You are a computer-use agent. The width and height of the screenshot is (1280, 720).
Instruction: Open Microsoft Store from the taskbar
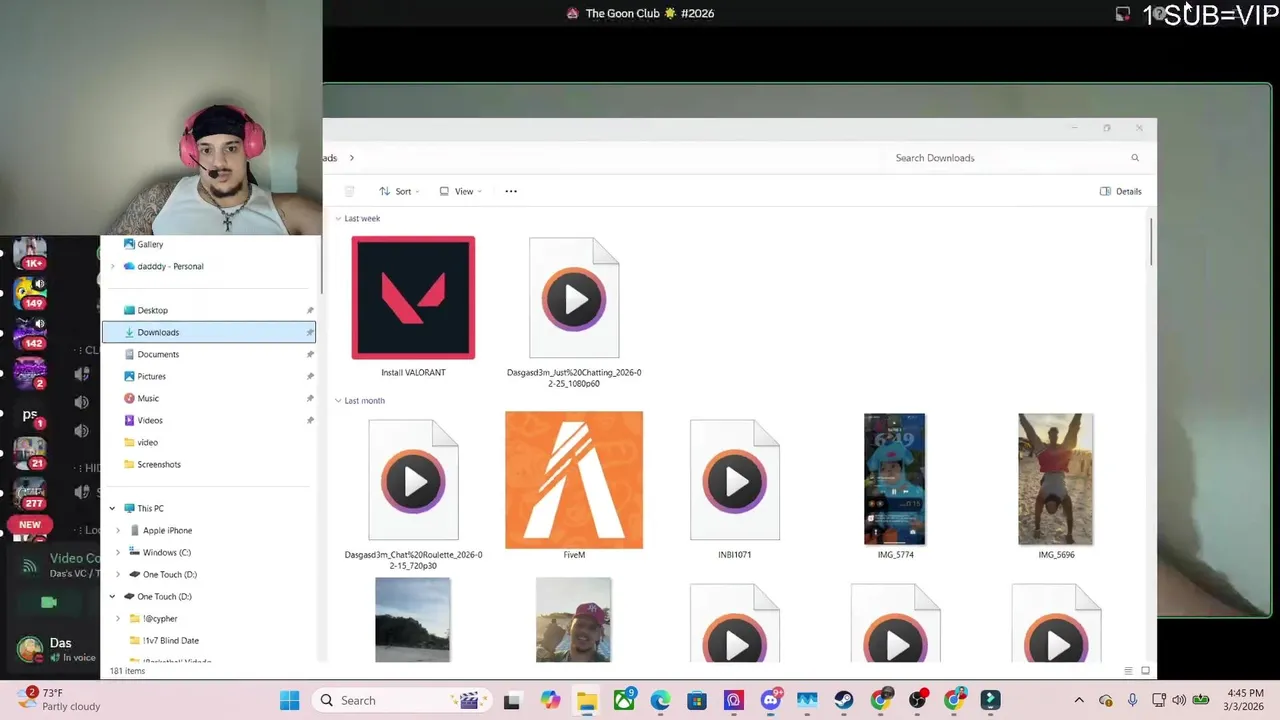697,700
